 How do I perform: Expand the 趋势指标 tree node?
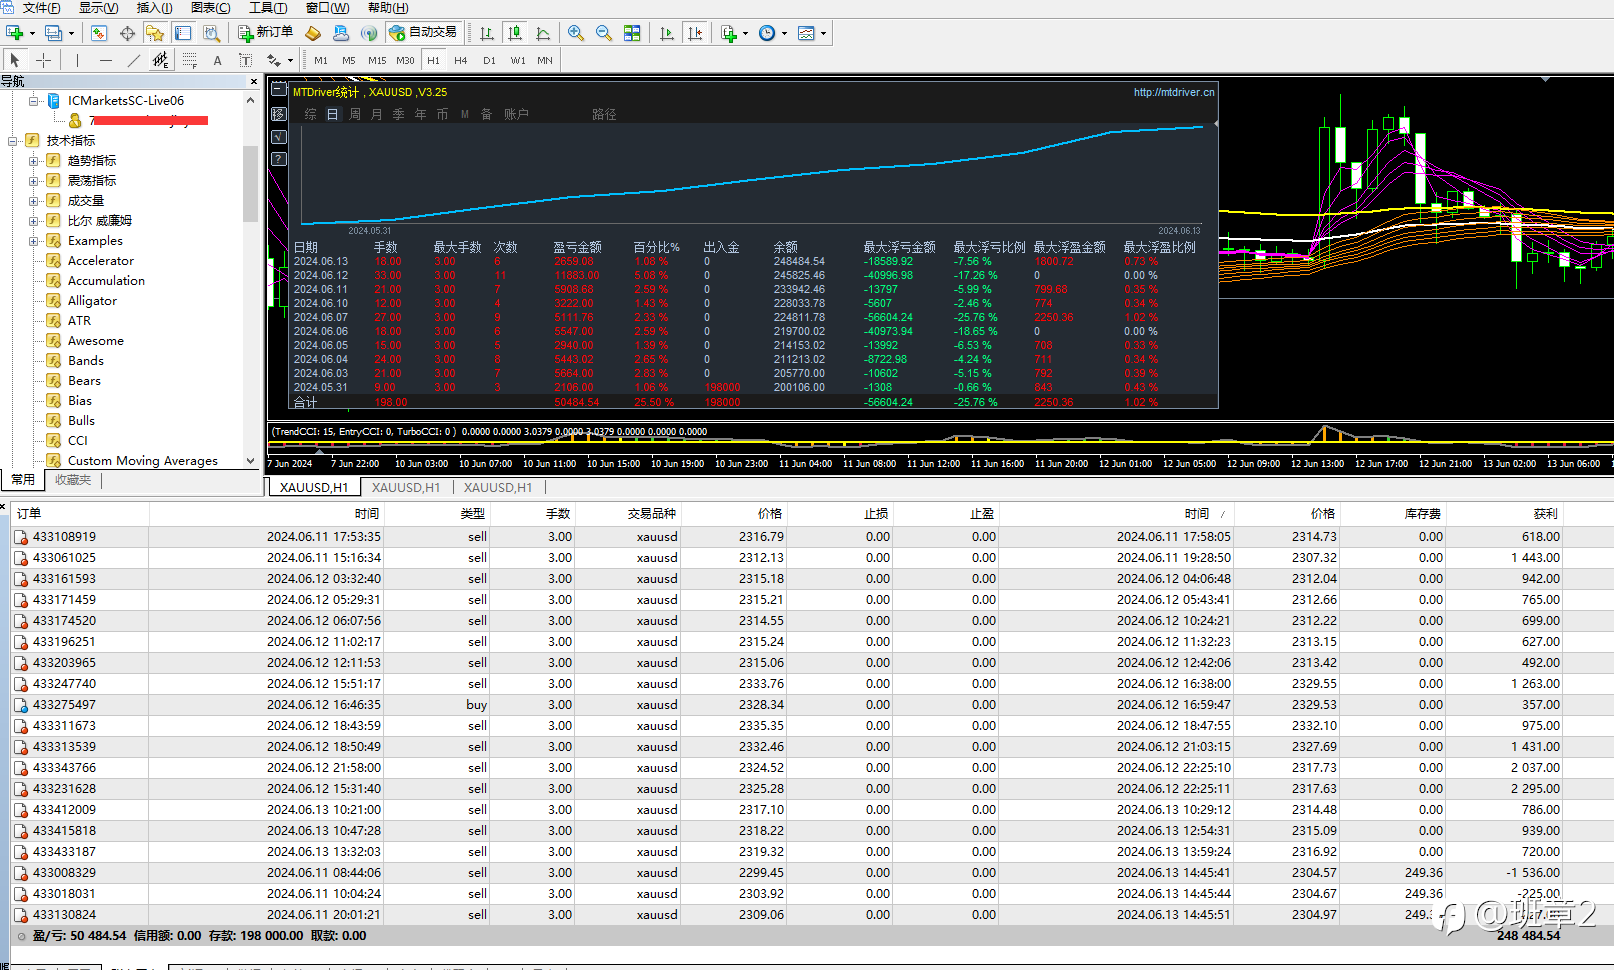tap(34, 161)
